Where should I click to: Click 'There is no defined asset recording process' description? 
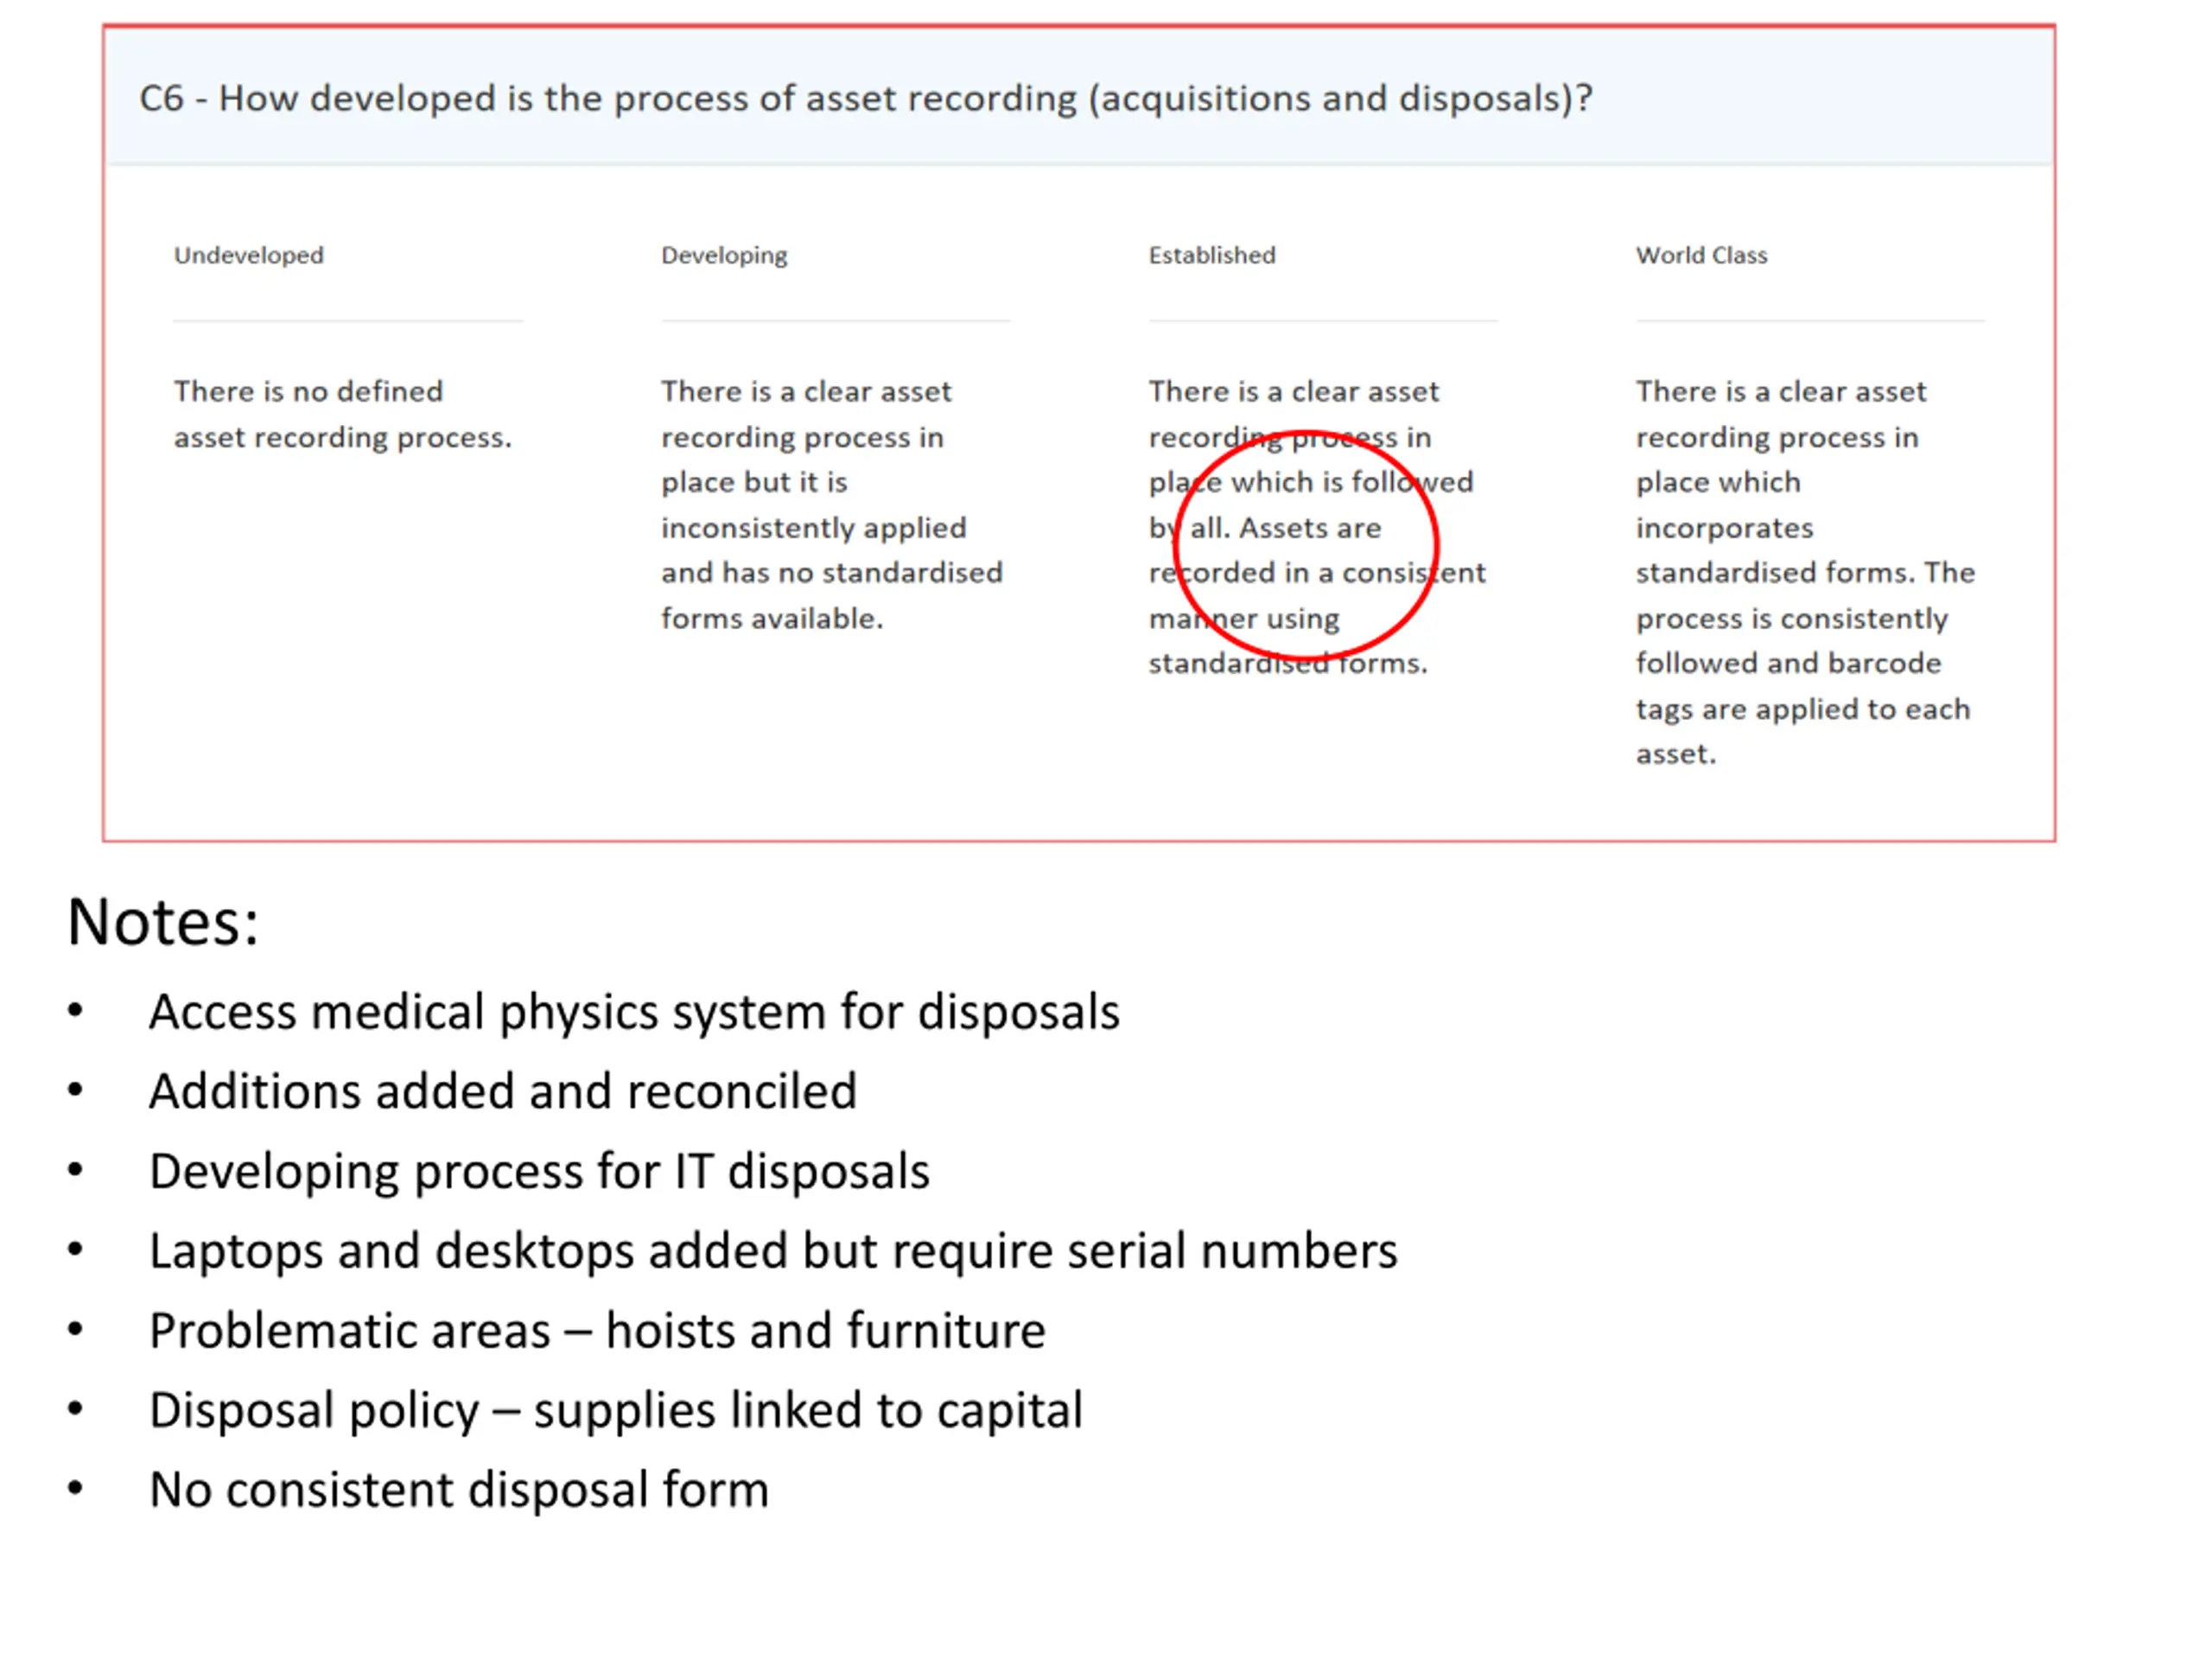tap(343, 414)
